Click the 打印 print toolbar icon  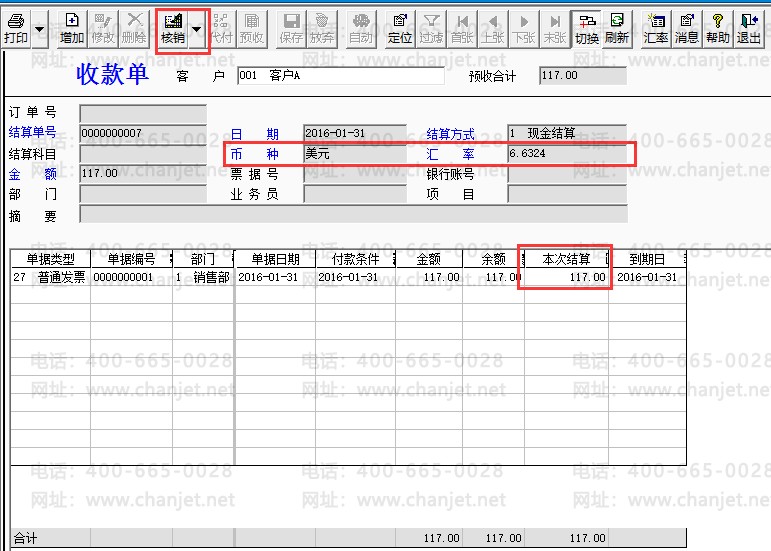tap(16, 29)
